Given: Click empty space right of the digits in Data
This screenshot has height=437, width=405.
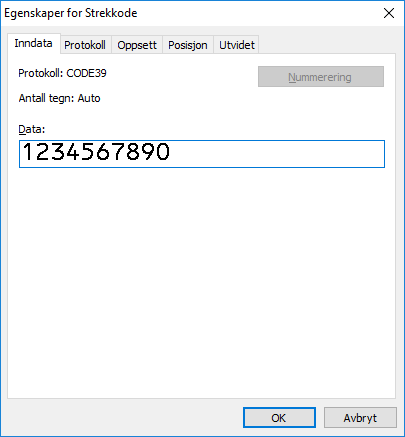Looking at the screenshot, I should coord(277,154).
